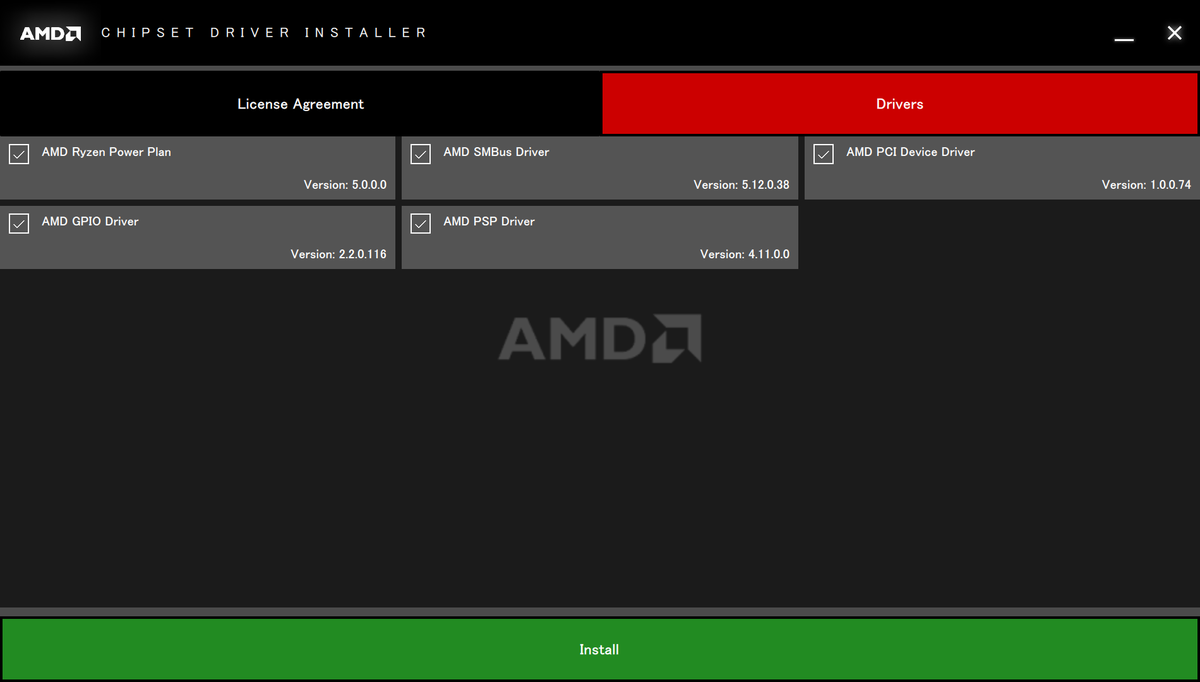Image resolution: width=1200 pixels, height=682 pixels.
Task: Toggle the AMD PSP Driver checkbox
Action: tap(421, 223)
